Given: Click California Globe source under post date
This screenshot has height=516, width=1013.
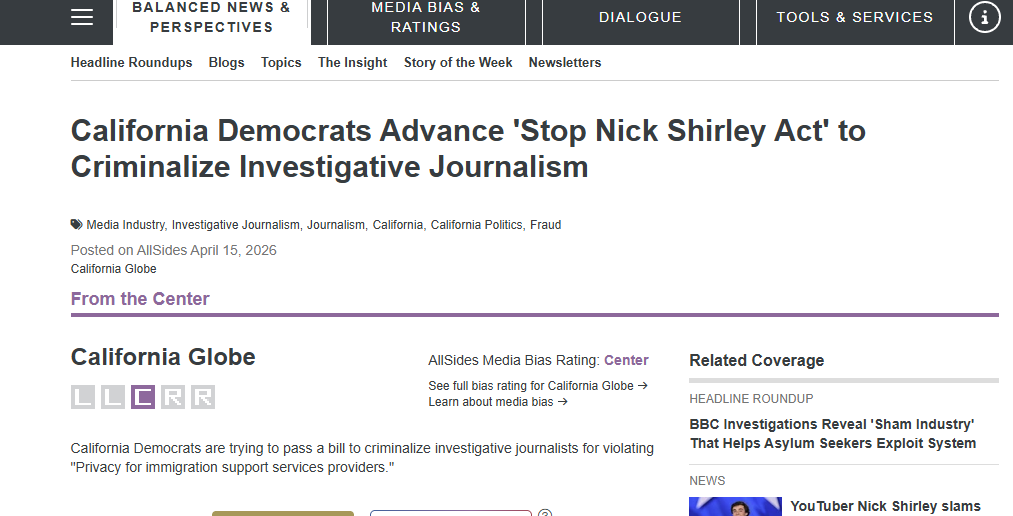Looking at the screenshot, I should pos(114,269).
